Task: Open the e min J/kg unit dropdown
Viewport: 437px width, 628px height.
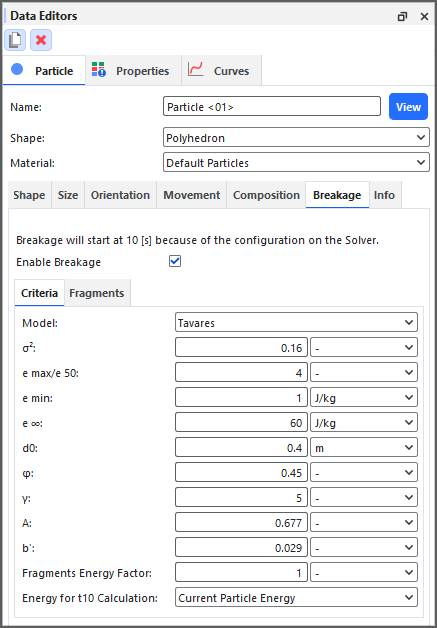Action: pos(364,398)
